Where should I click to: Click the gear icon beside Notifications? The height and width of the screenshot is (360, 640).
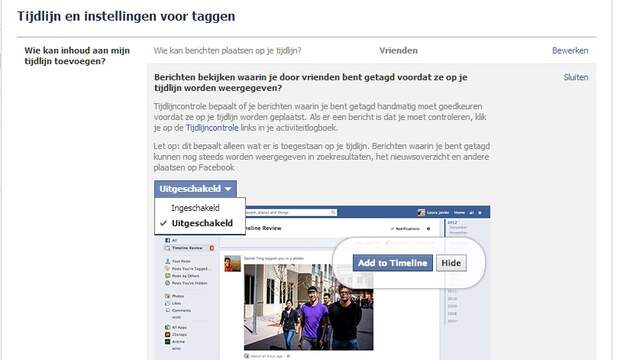tap(428, 229)
